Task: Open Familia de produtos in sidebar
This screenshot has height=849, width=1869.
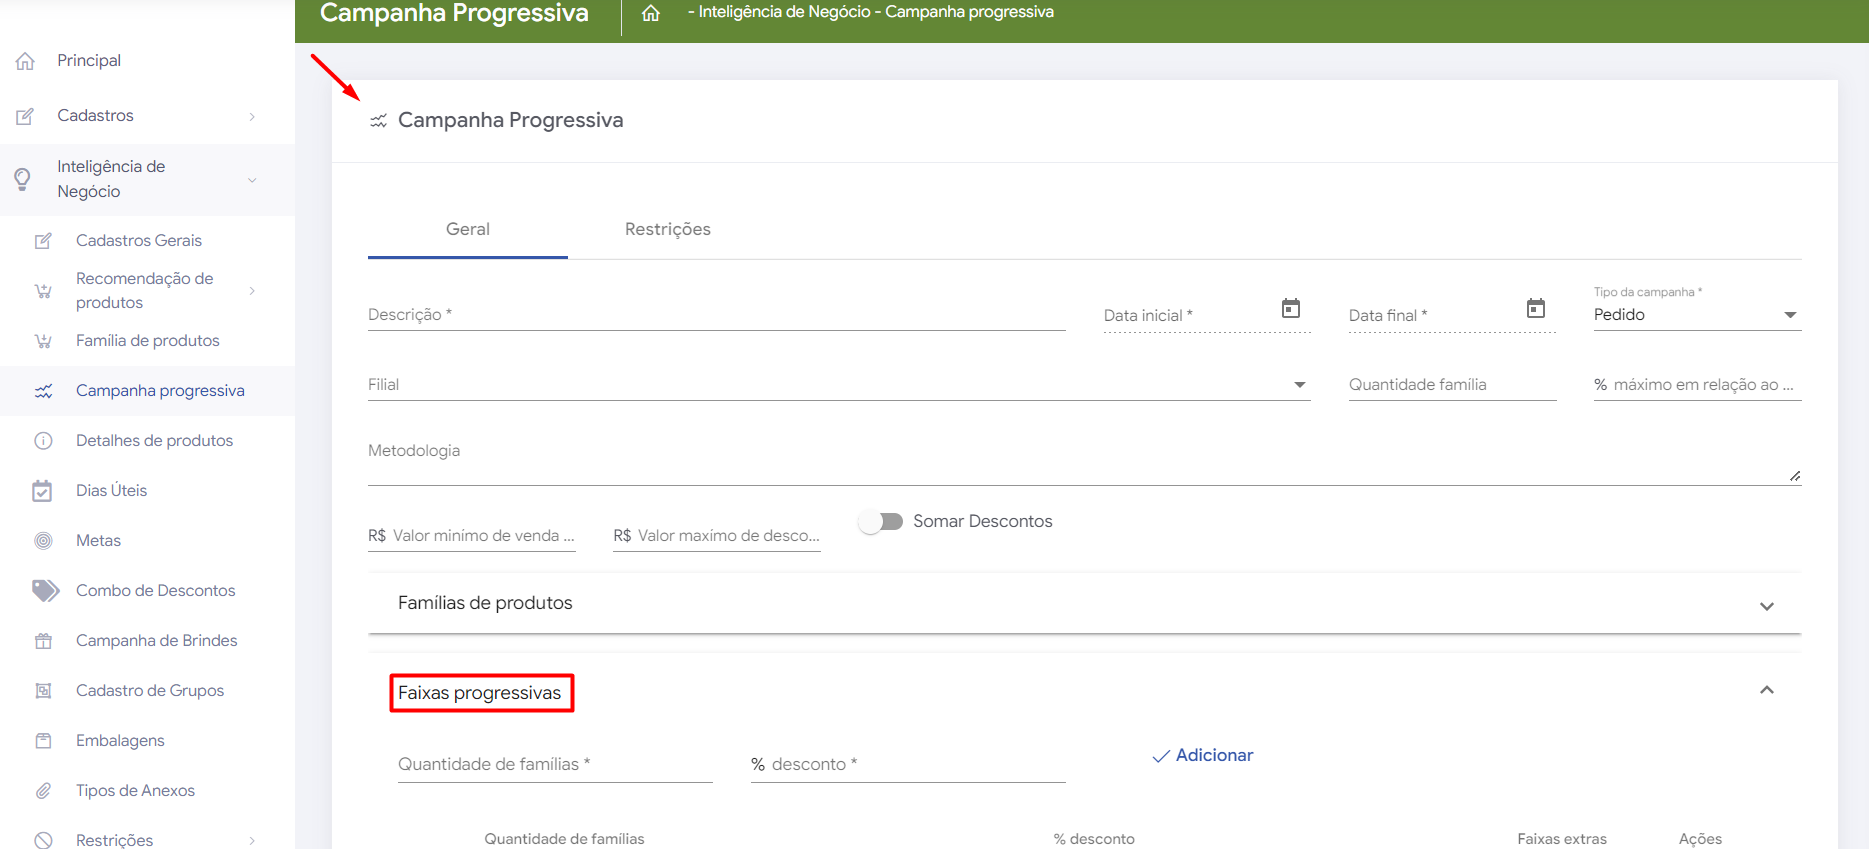Action: pos(147,341)
